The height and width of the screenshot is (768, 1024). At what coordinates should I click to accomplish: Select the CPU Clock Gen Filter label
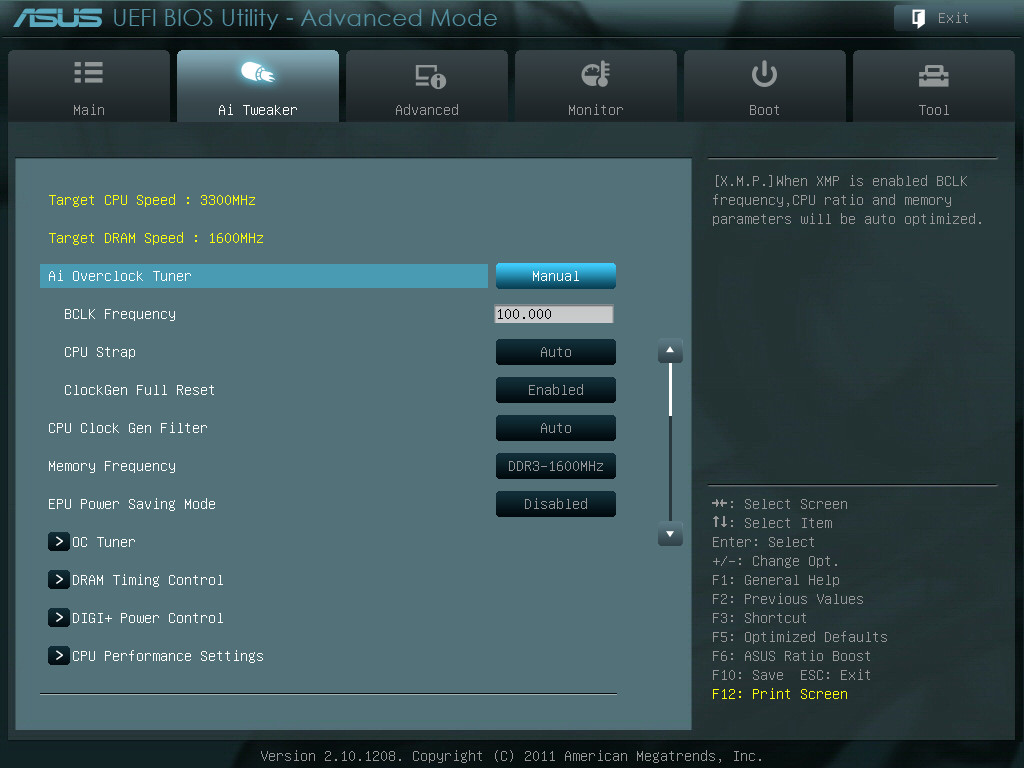click(x=128, y=428)
